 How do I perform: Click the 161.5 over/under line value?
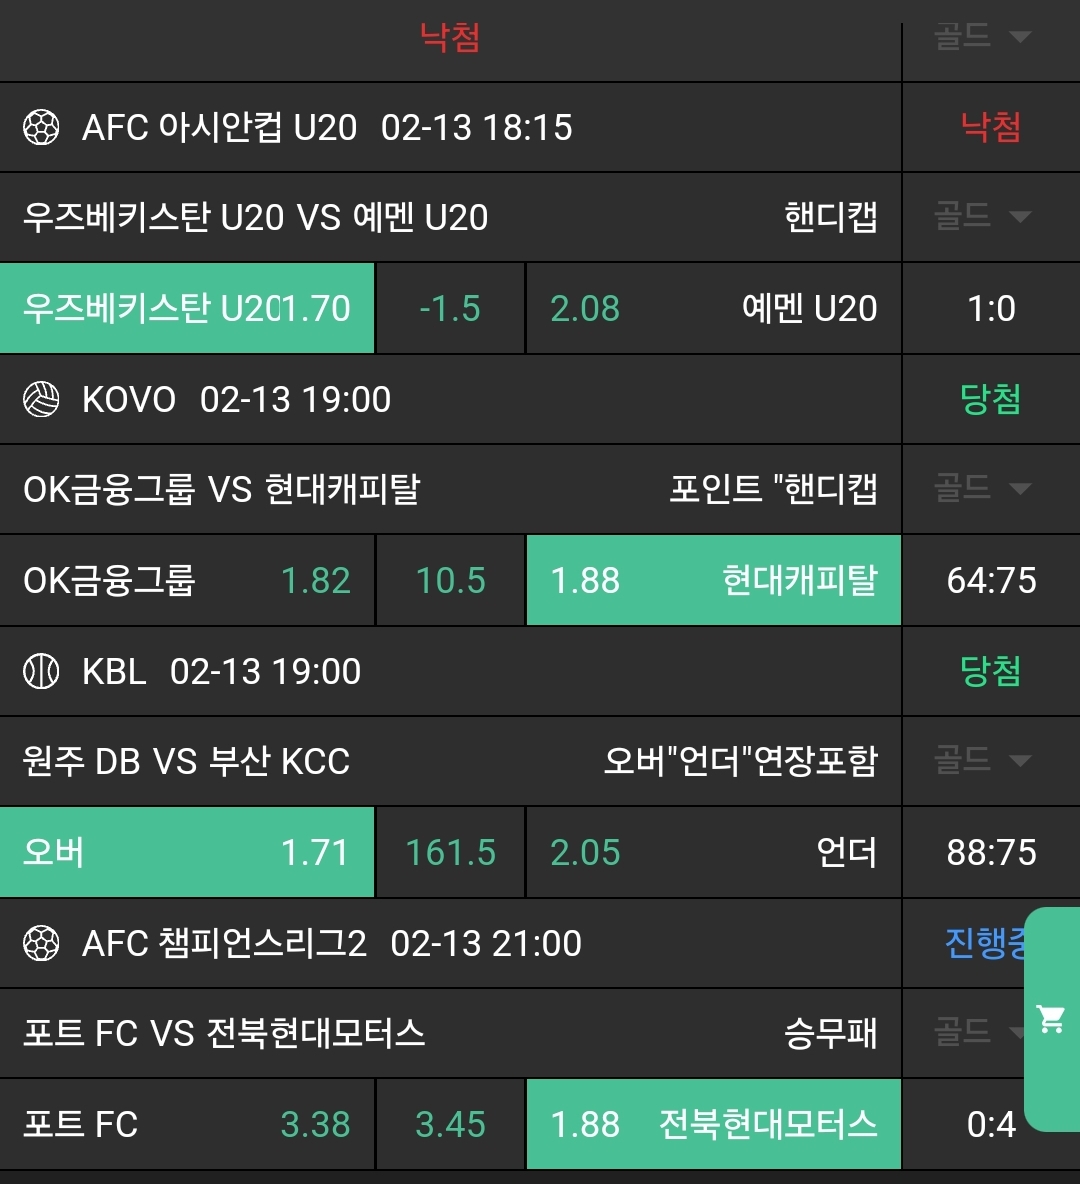coord(450,852)
